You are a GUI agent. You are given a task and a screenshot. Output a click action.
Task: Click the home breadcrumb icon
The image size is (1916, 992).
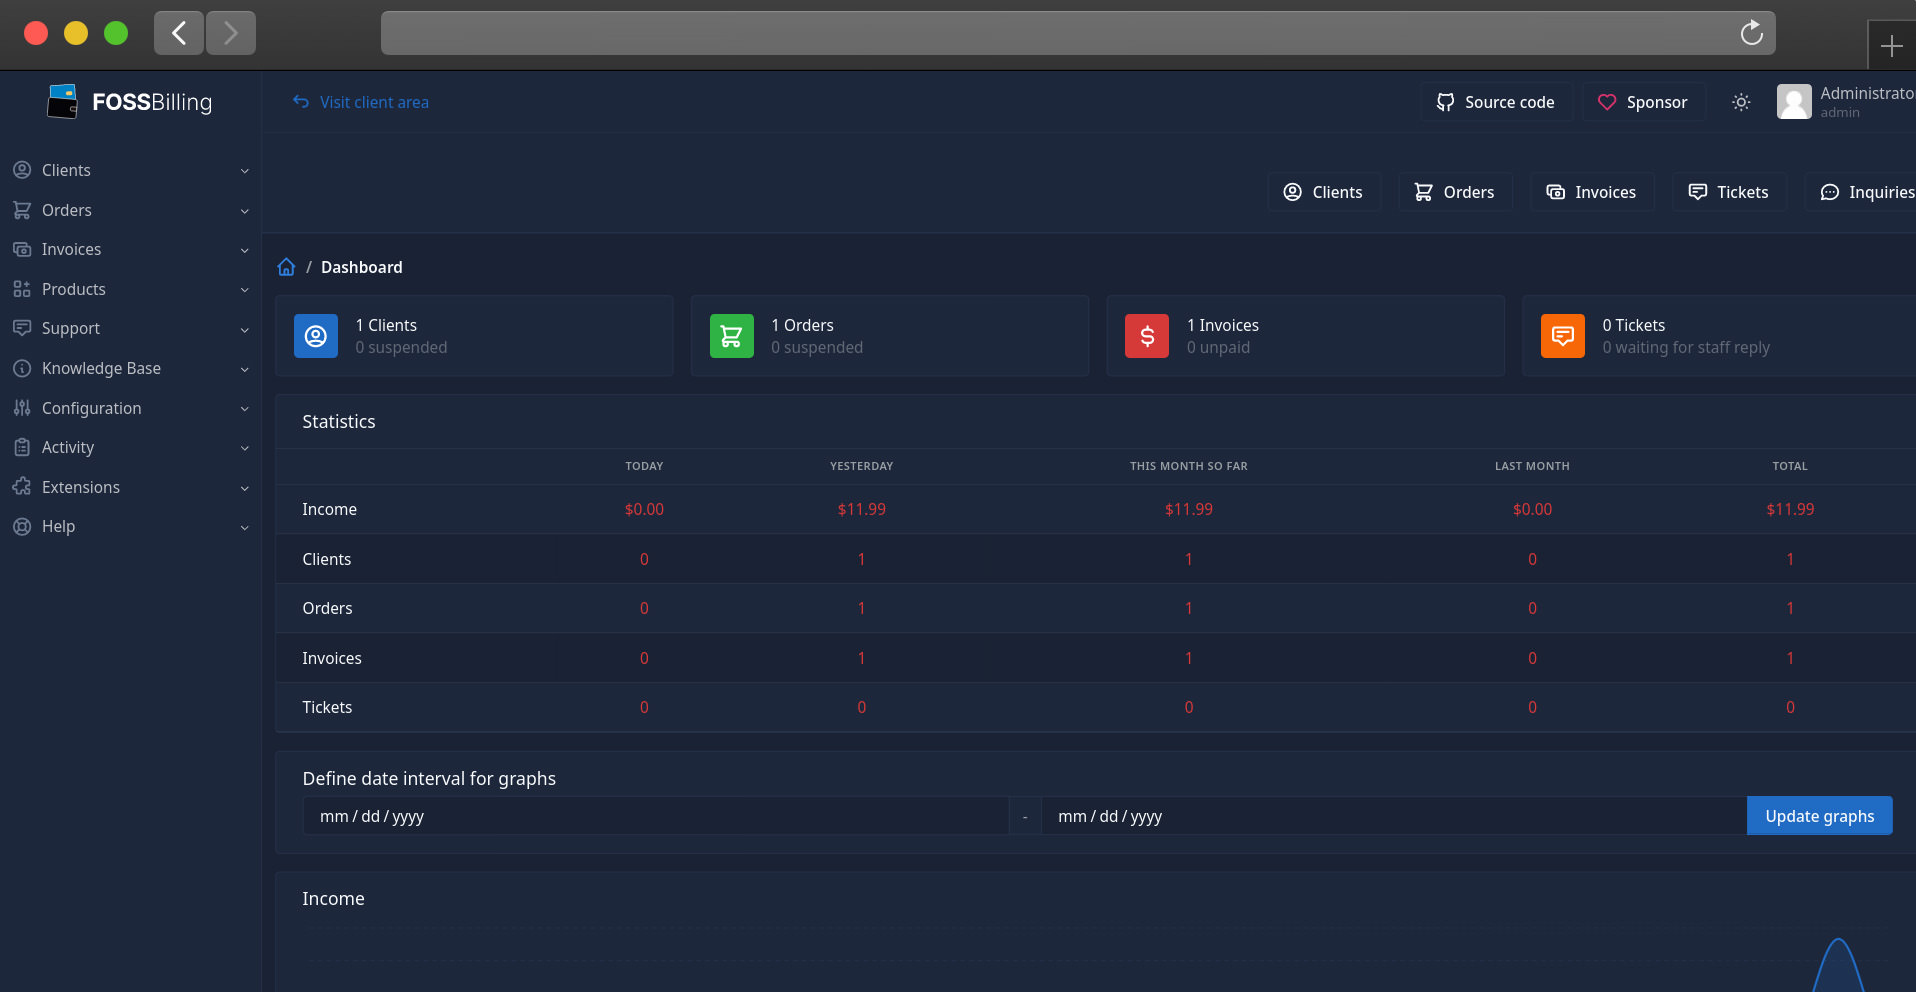click(x=287, y=267)
